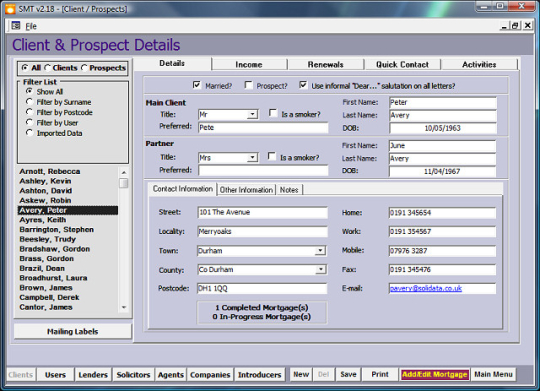The image size is (540, 391).
Task: Click the Locality field
Action: [x=262, y=231]
